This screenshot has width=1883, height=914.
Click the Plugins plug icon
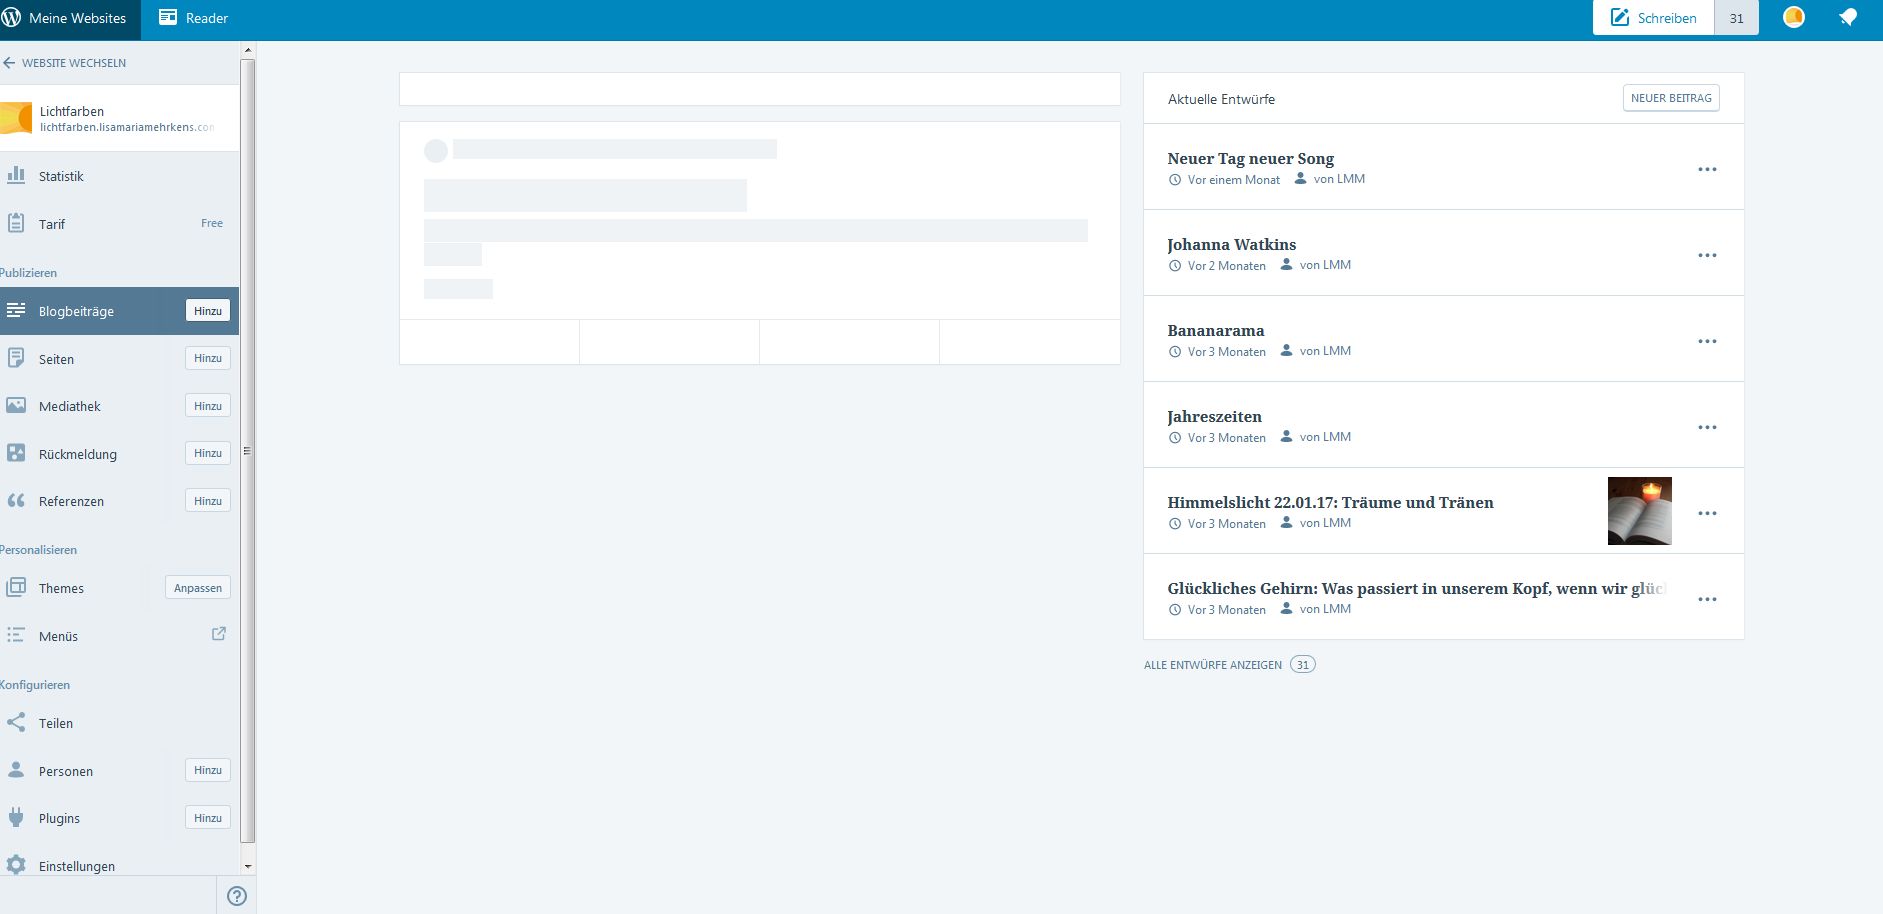click(x=16, y=817)
